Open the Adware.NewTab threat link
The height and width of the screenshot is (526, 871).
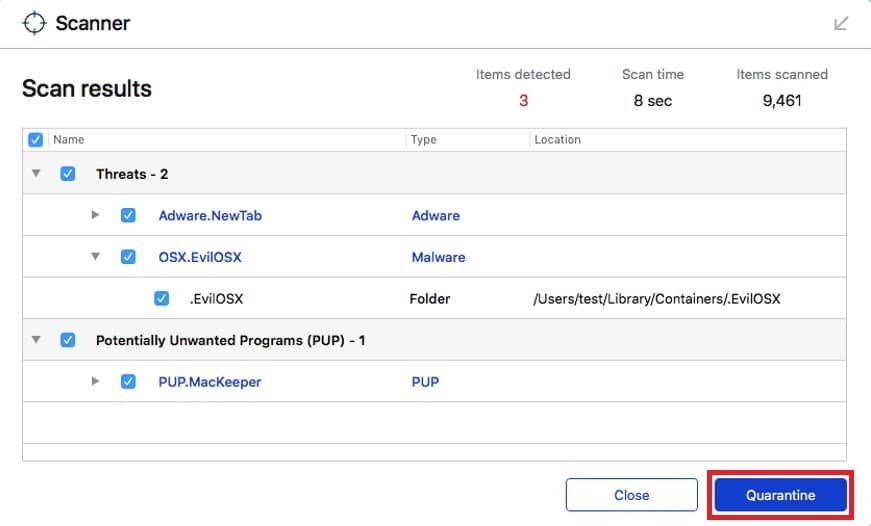tap(210, 216)
